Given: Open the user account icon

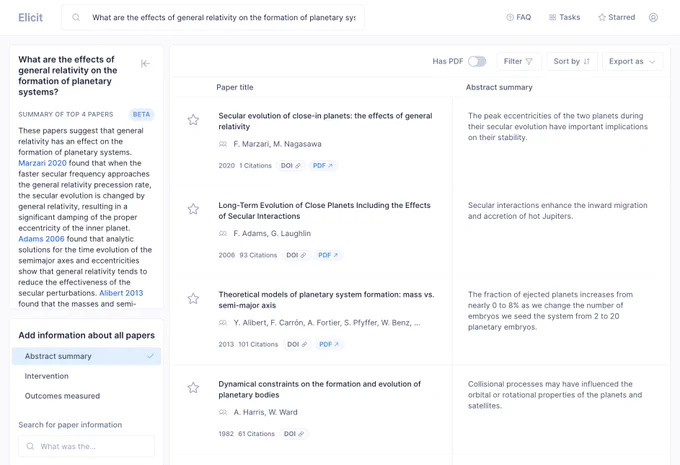Looking at the screenshot, I should pos(653,17).
